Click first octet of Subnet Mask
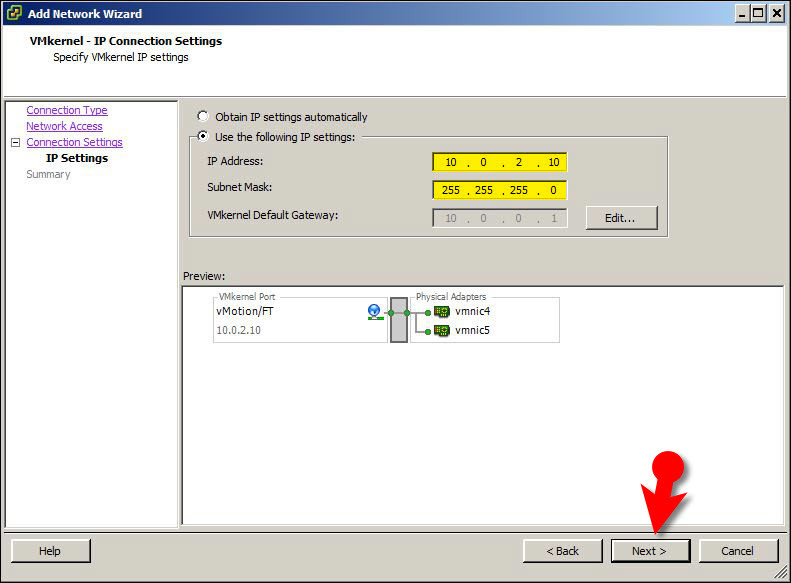 [x=450, y=190]
